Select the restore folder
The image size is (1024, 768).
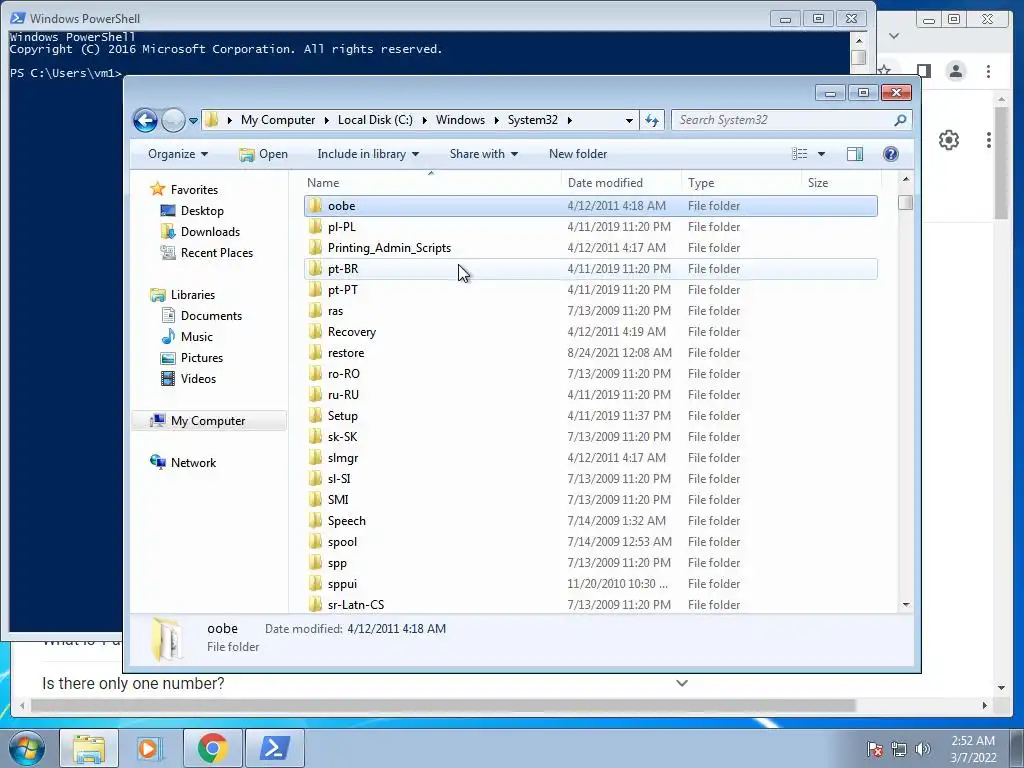[x=590, y=353]
